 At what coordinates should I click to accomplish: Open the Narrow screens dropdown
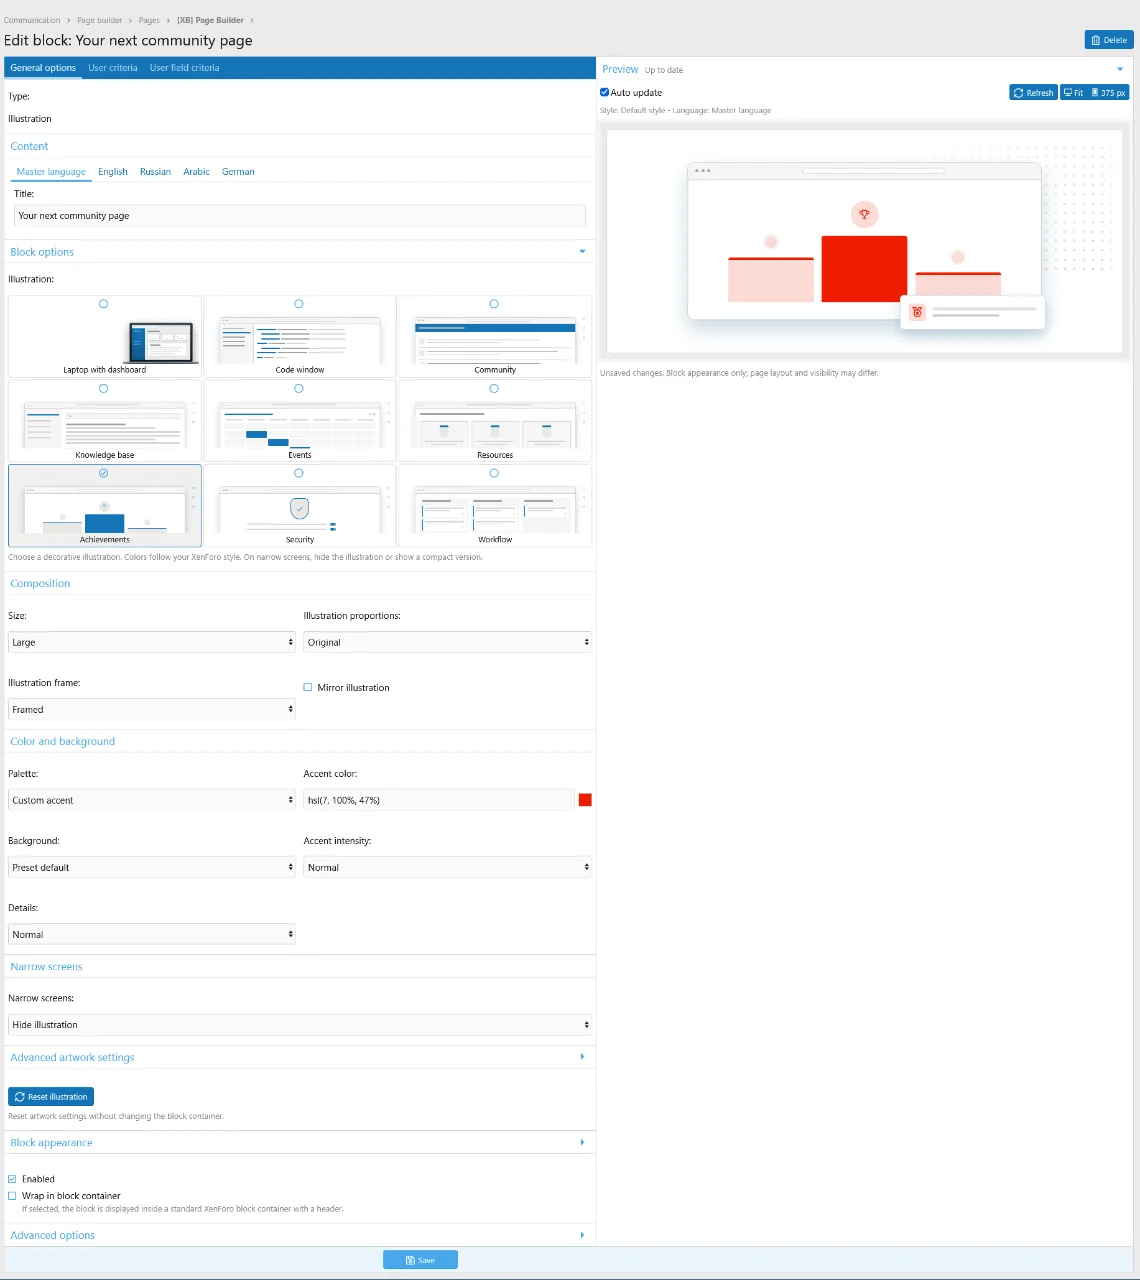pyautogui.click(x=300, y=1025)
